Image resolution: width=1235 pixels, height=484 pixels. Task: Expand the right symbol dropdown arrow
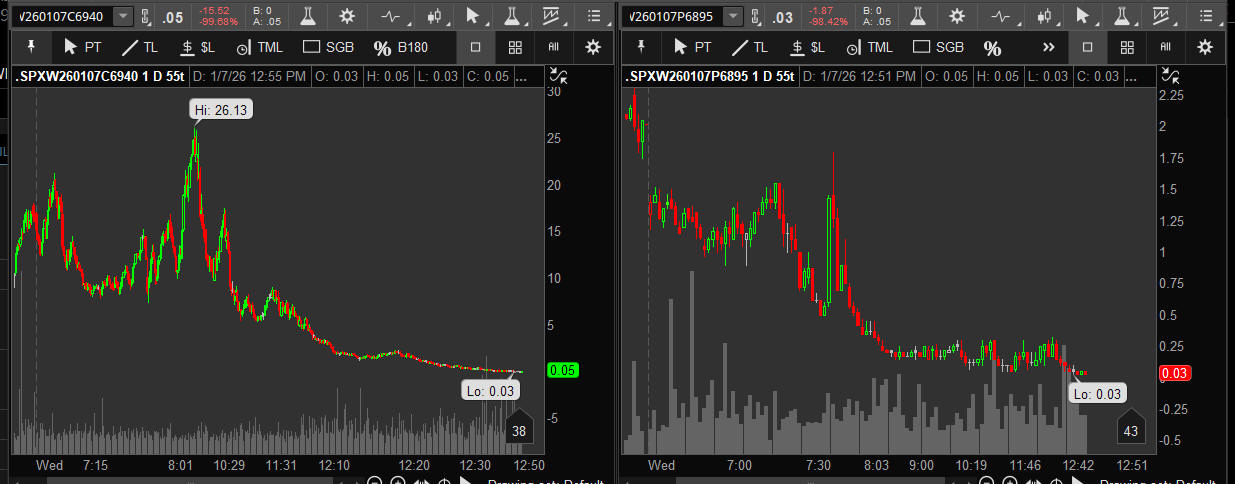pyautogui.click(x=733, y=16)
